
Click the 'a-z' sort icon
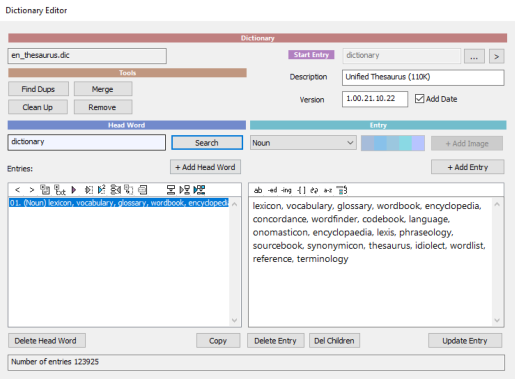pyautogui.click(x=328, y=190)
